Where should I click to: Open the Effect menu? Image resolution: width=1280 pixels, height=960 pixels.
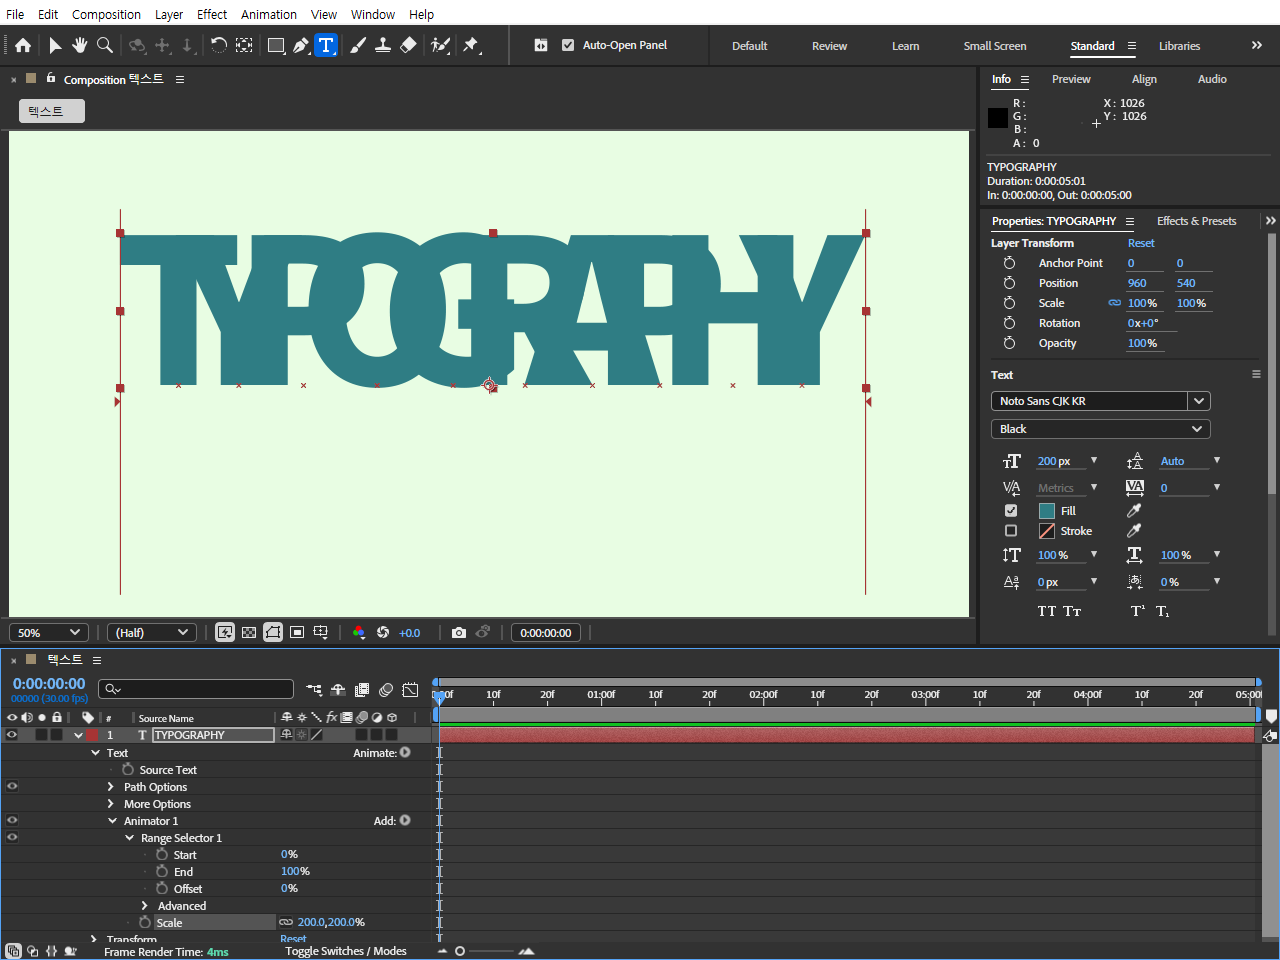(x=212, y=14)
